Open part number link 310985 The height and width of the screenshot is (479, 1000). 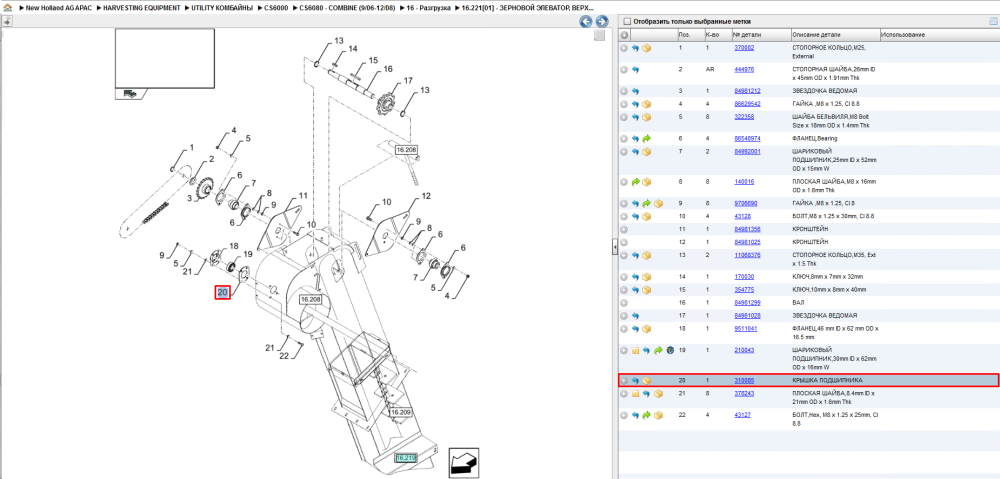[x=744, y=381]
